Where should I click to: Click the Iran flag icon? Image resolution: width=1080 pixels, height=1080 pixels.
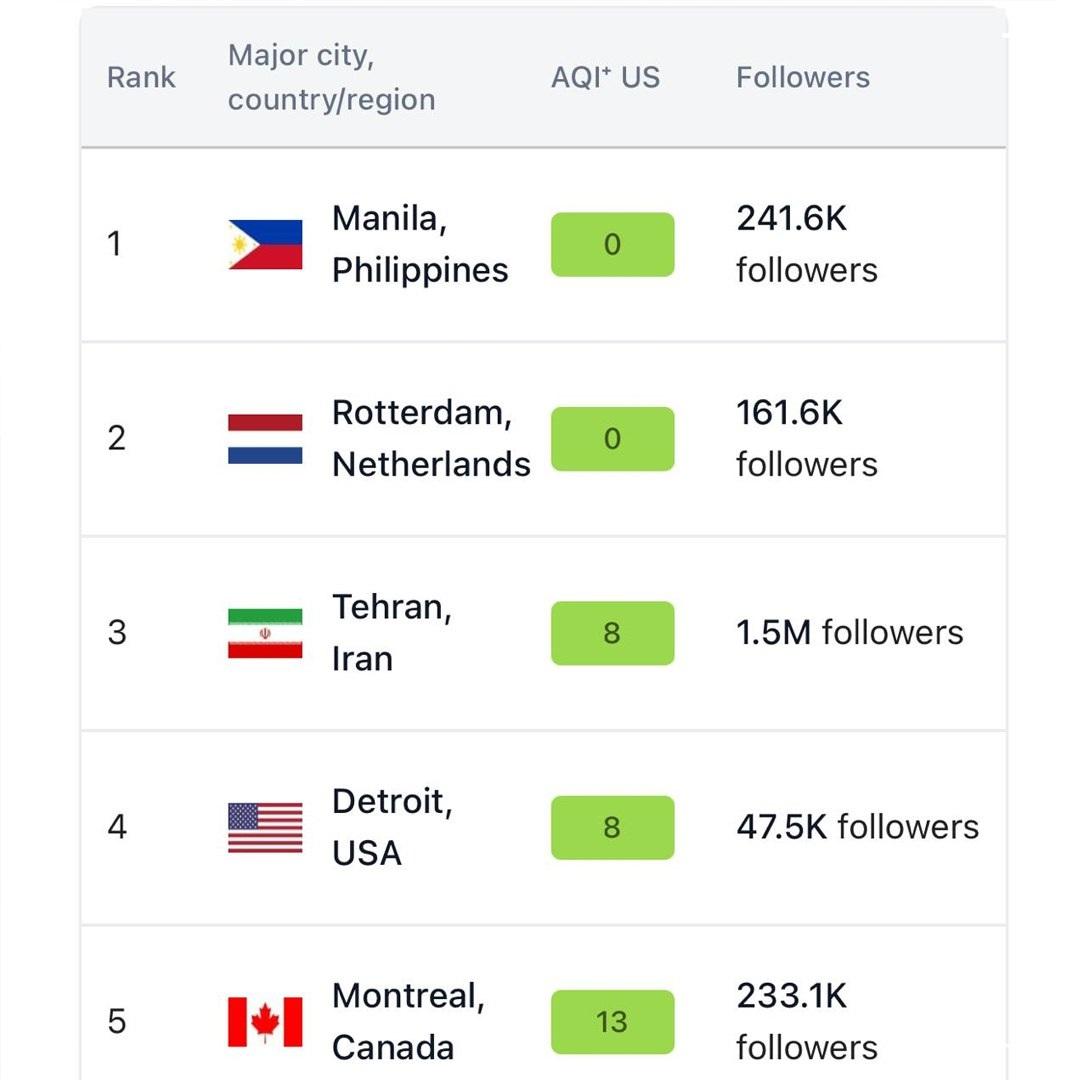coord(266,632)
